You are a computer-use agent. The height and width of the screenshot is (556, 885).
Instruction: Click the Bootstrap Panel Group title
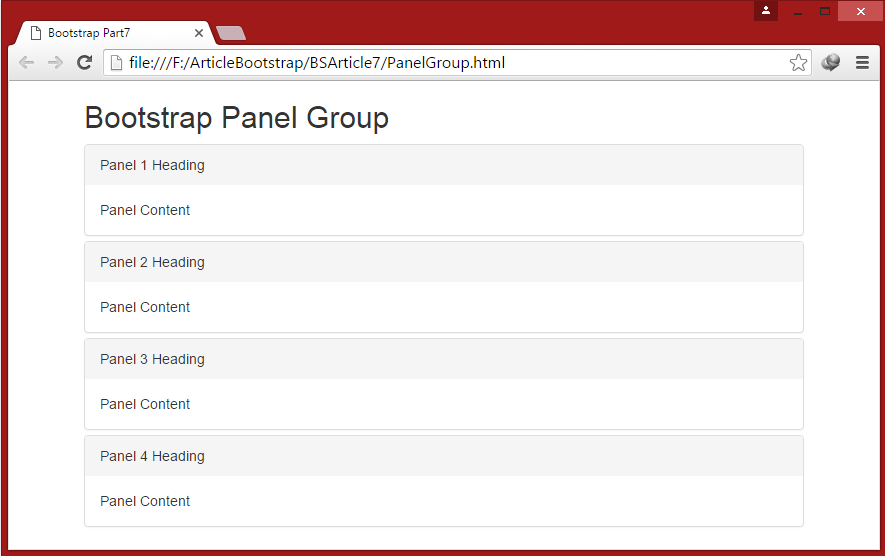click(236, 118)
